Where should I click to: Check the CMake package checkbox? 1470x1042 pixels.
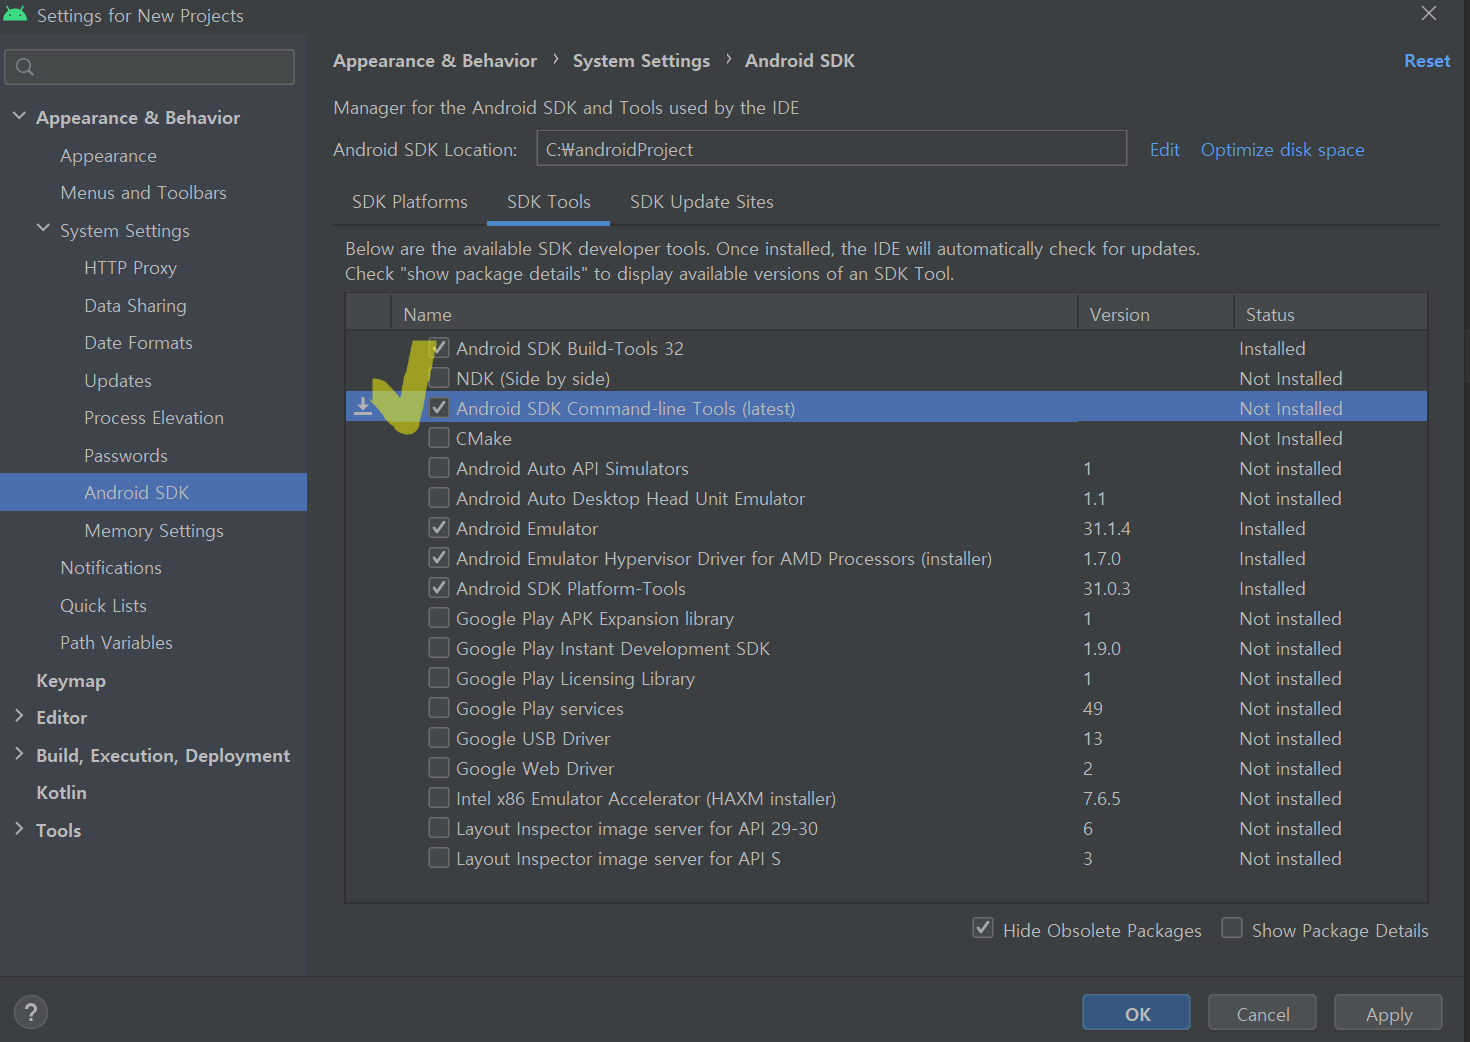pyautogui.click(x=439, y=438)
